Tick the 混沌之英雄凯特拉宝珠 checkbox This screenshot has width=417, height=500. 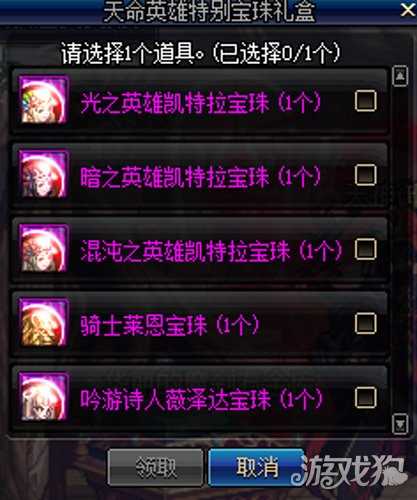[x=365, y=249]
